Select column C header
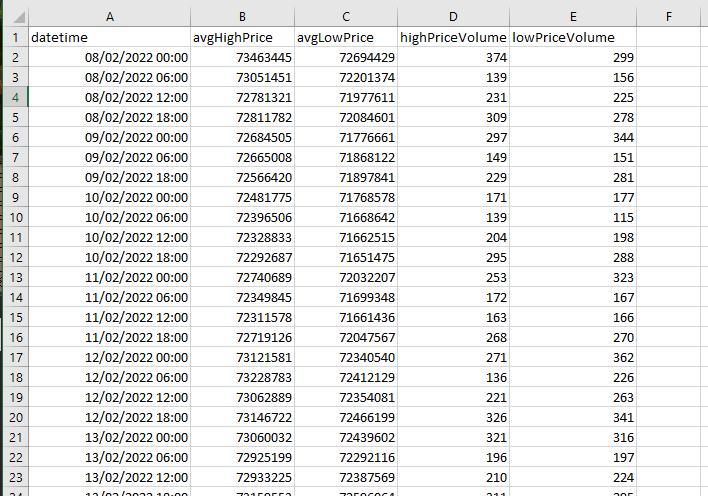This screenshot has width=708, height=496. tap(346, 17)
